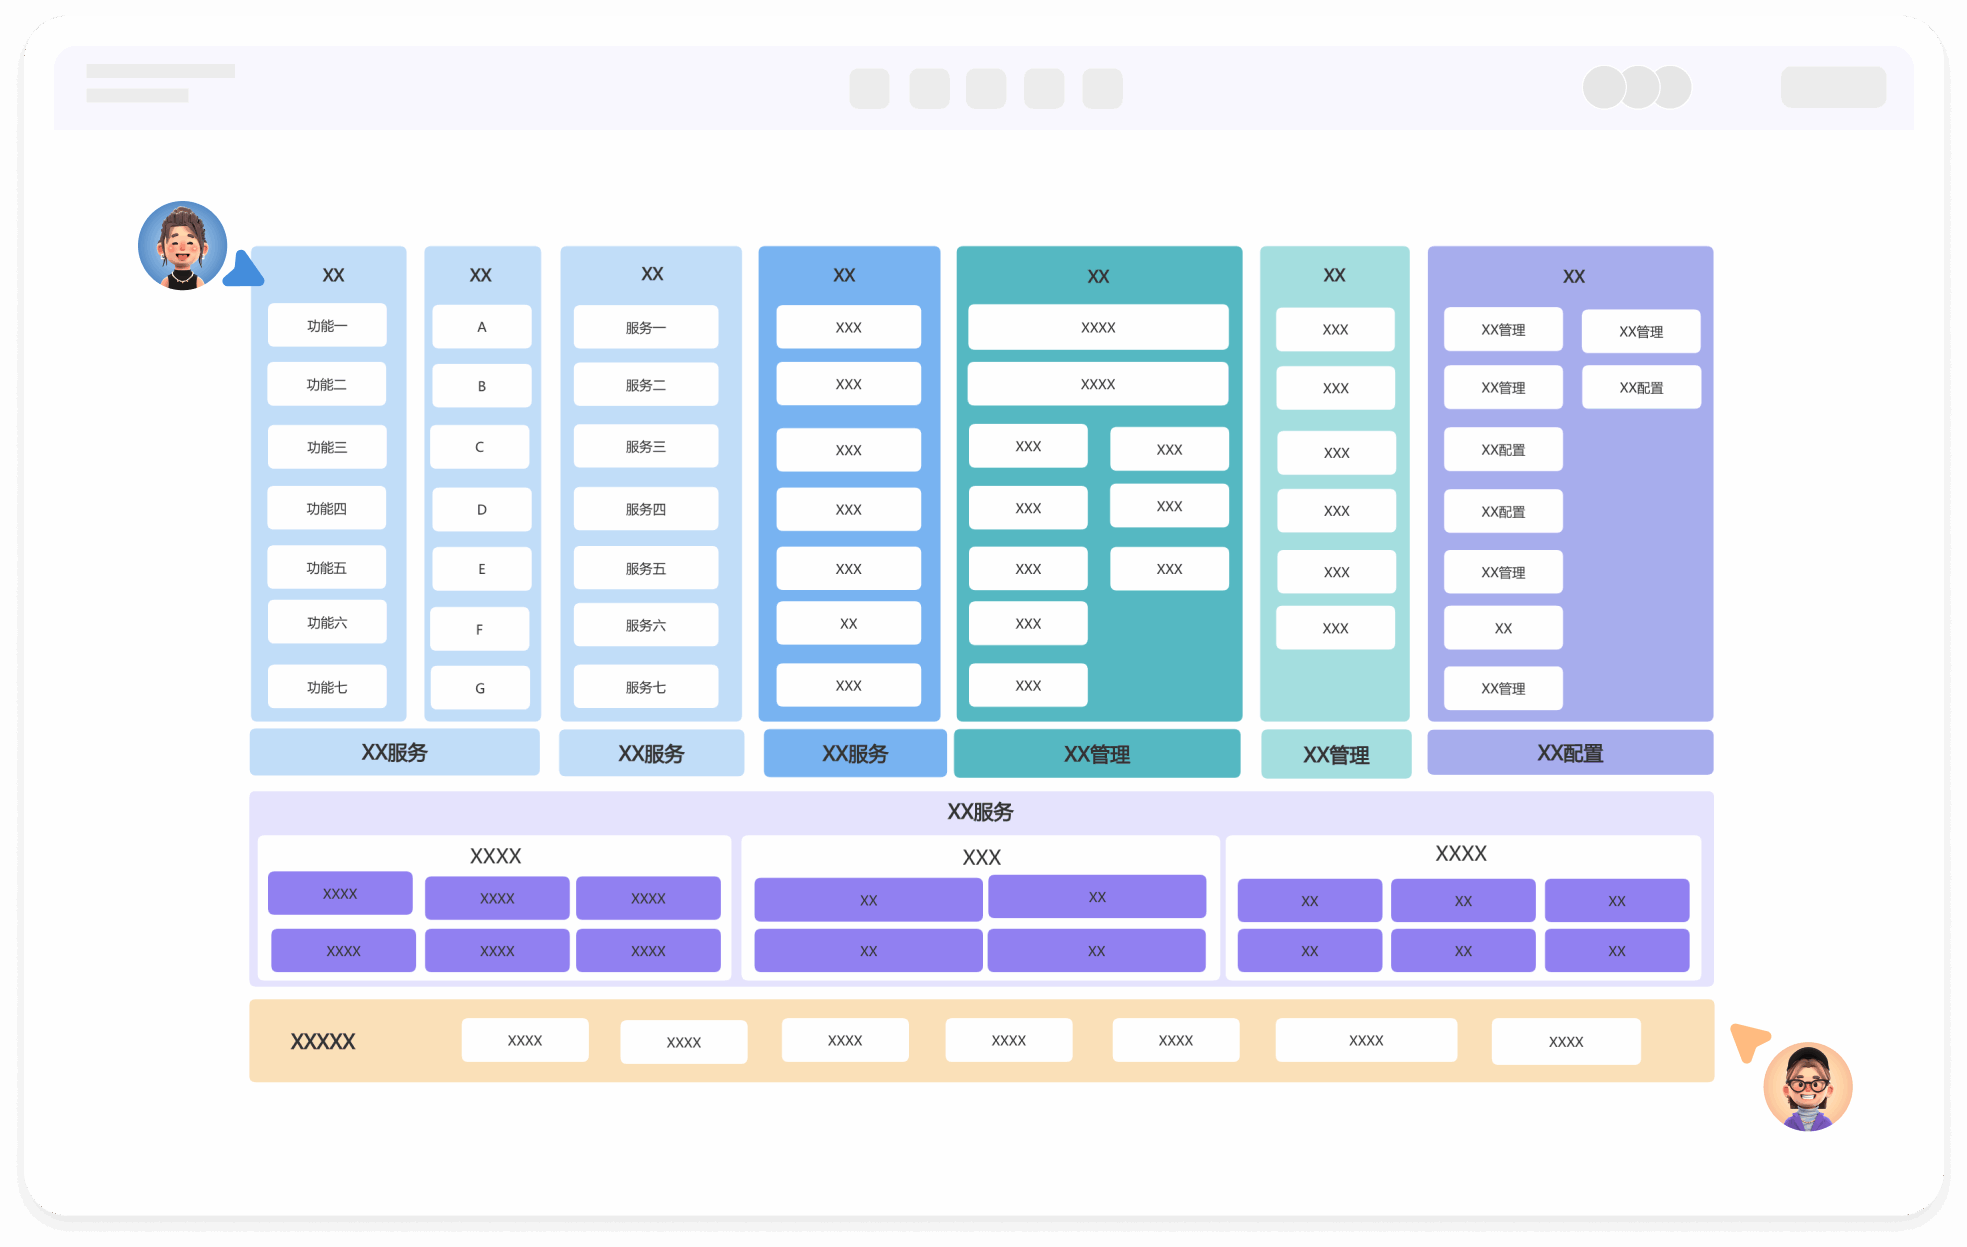
Task: Select the 功能一 box
Action: point(327,326)
